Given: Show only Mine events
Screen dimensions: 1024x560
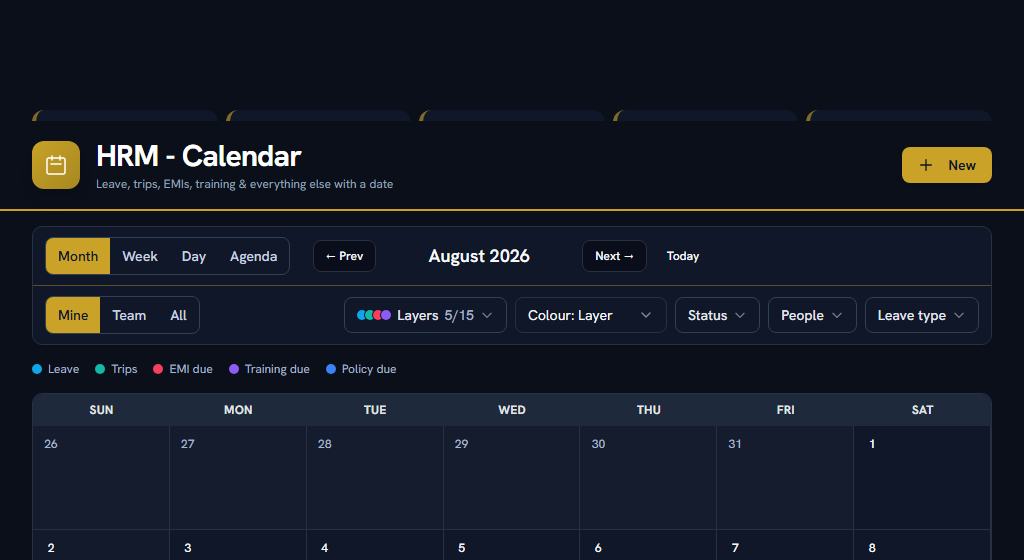Looking at the screenshot, I should [x=73, y=315].
